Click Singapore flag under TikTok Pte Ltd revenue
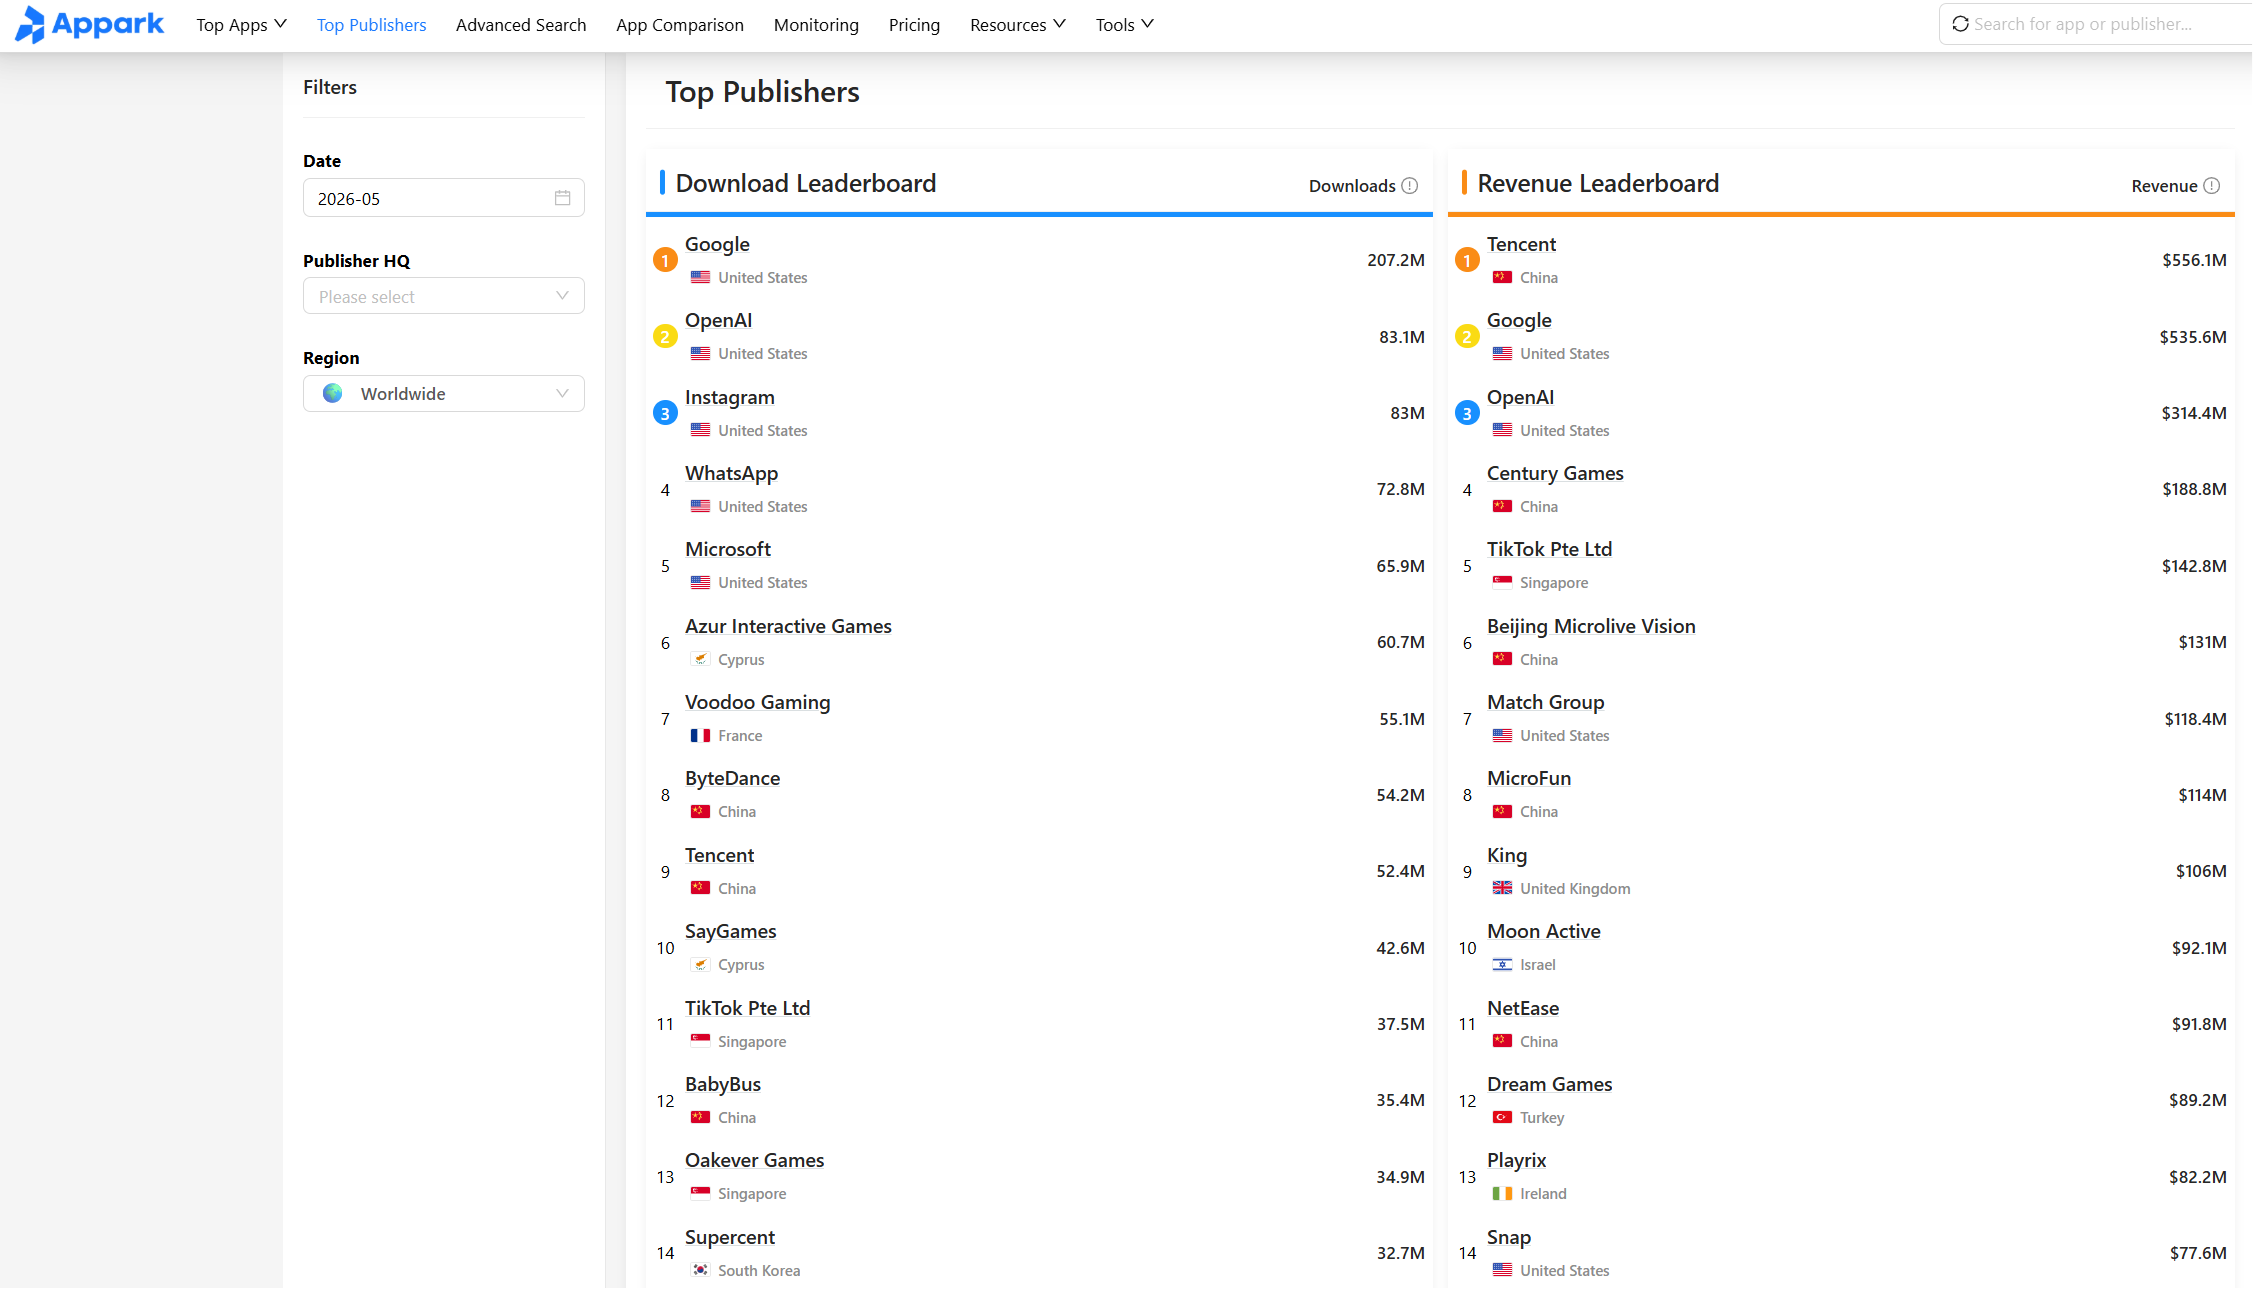 coord(1502,583)
